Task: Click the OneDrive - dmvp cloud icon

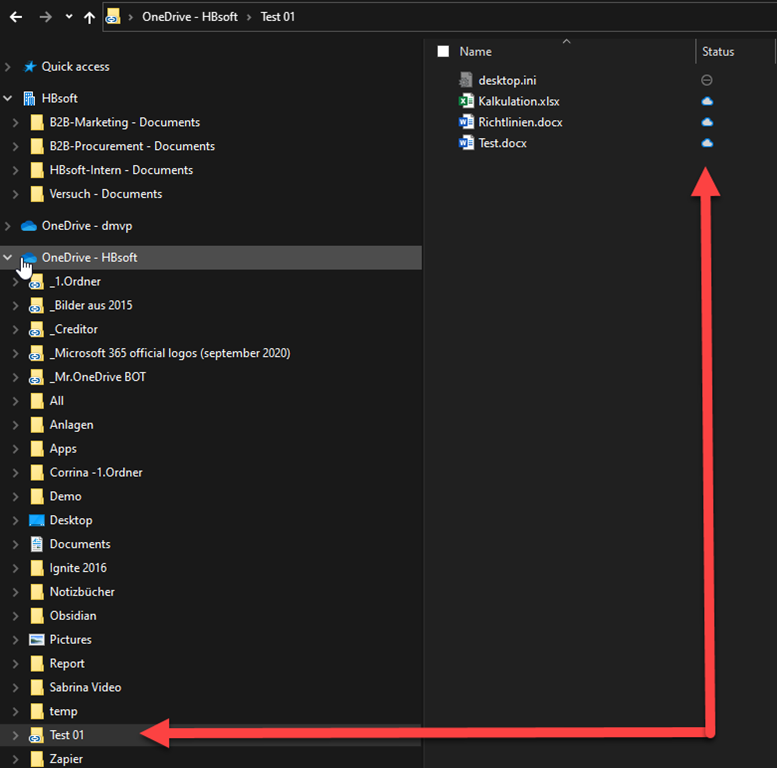Action: (x=29, y=226)
